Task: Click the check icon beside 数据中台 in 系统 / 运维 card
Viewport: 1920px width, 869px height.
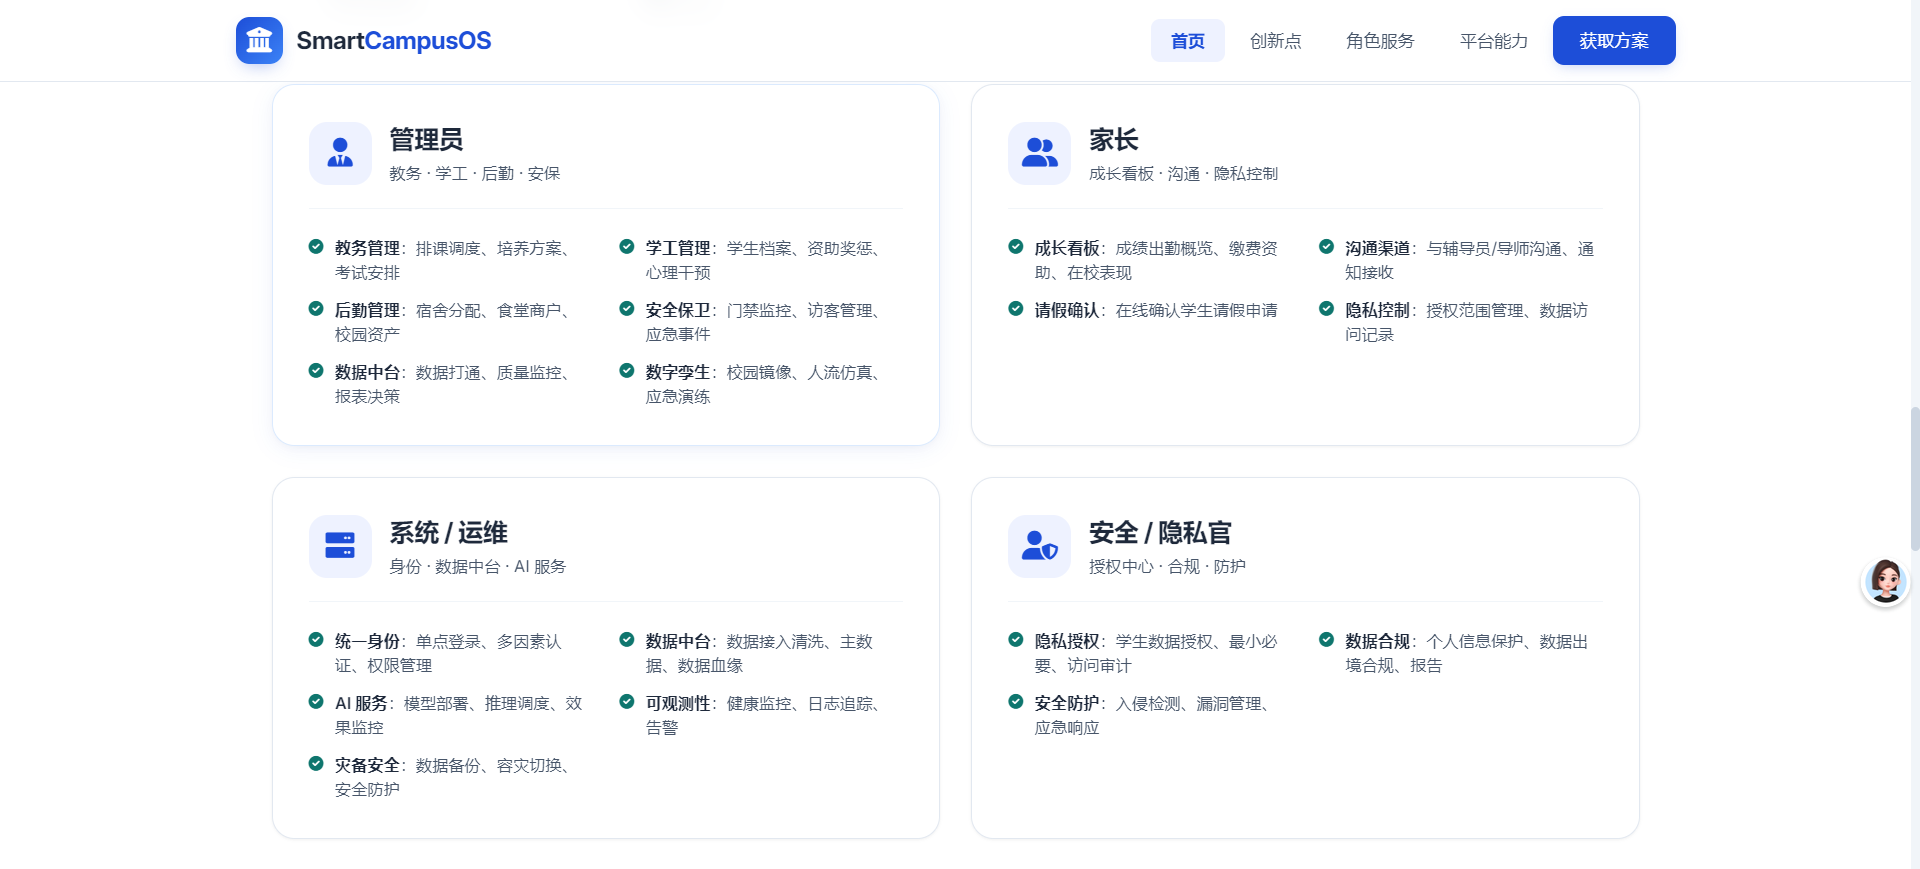Action: [627, 640]
